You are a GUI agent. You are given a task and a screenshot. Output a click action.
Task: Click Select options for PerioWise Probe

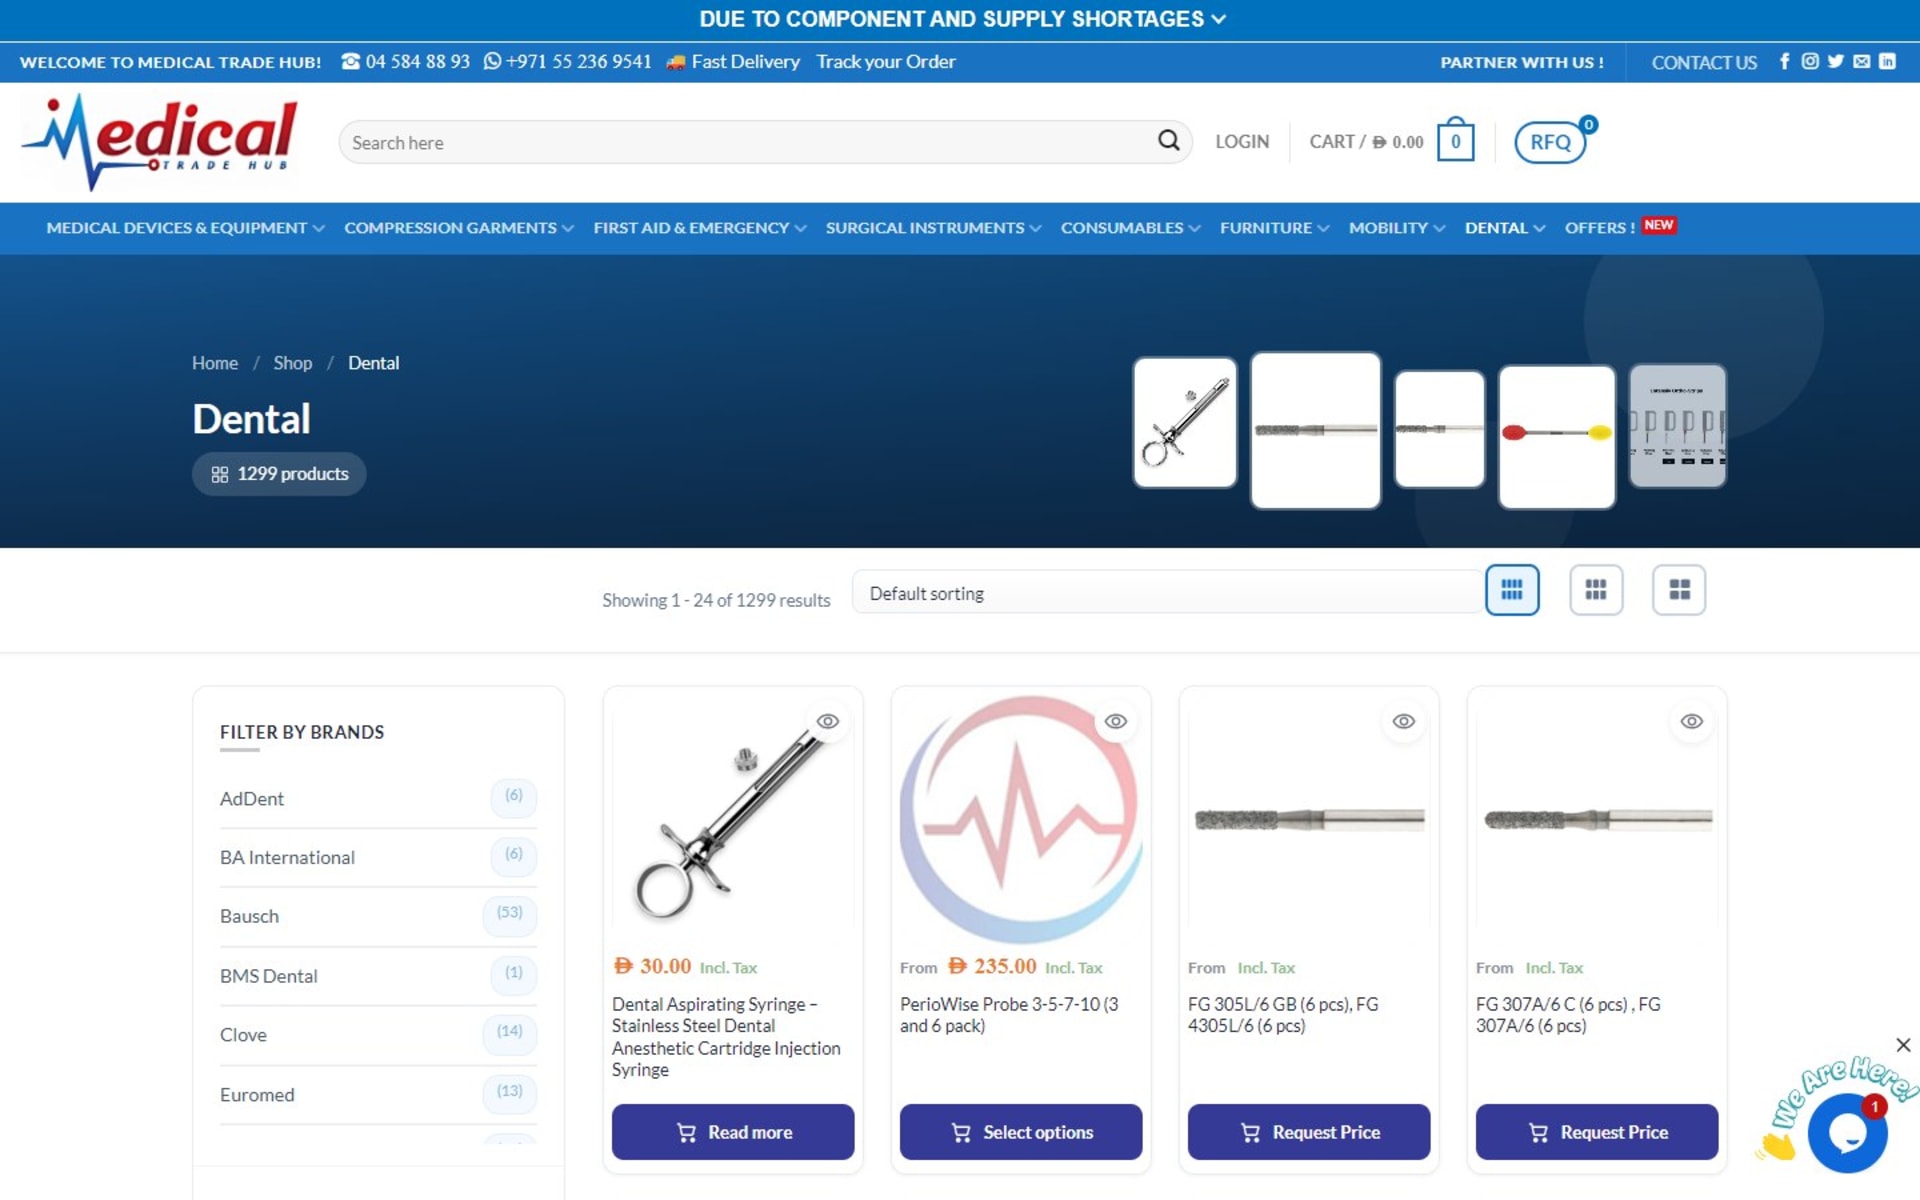coord(1021,1132)
